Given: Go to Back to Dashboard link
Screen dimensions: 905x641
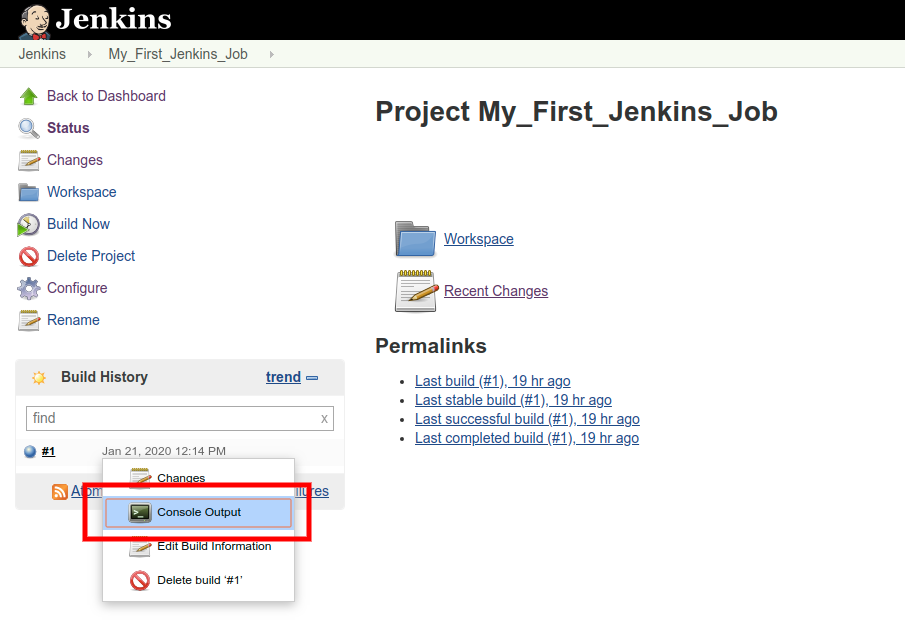Looking at the screenshot, I should click(x=106, y=96).
